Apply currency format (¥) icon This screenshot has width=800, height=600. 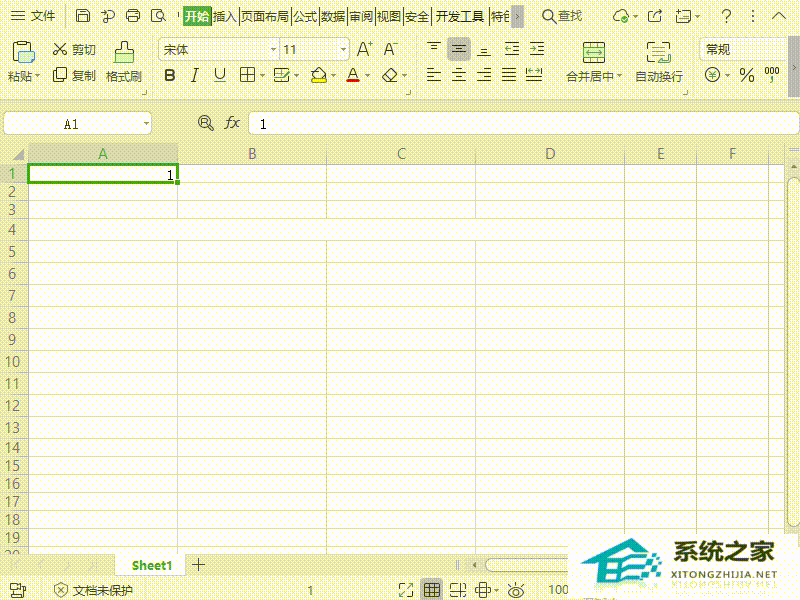pos(713,76)
